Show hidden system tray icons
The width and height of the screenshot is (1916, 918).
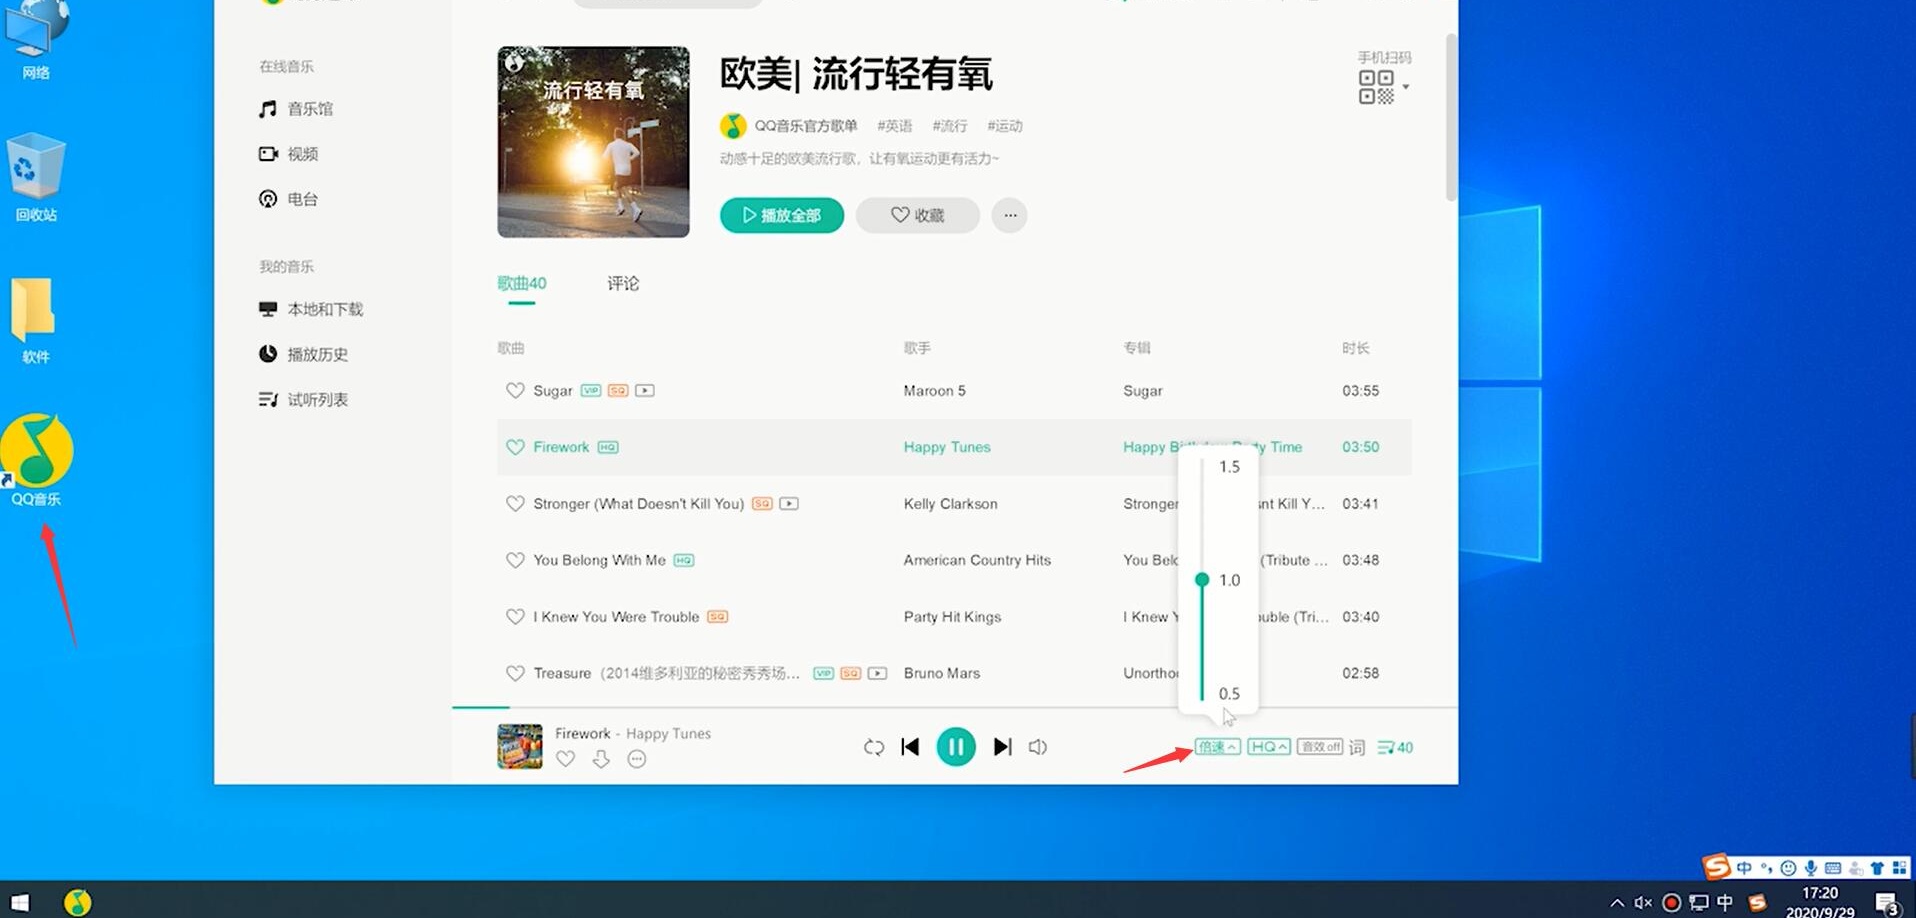pyautogui.click(x=1617, y=903)
